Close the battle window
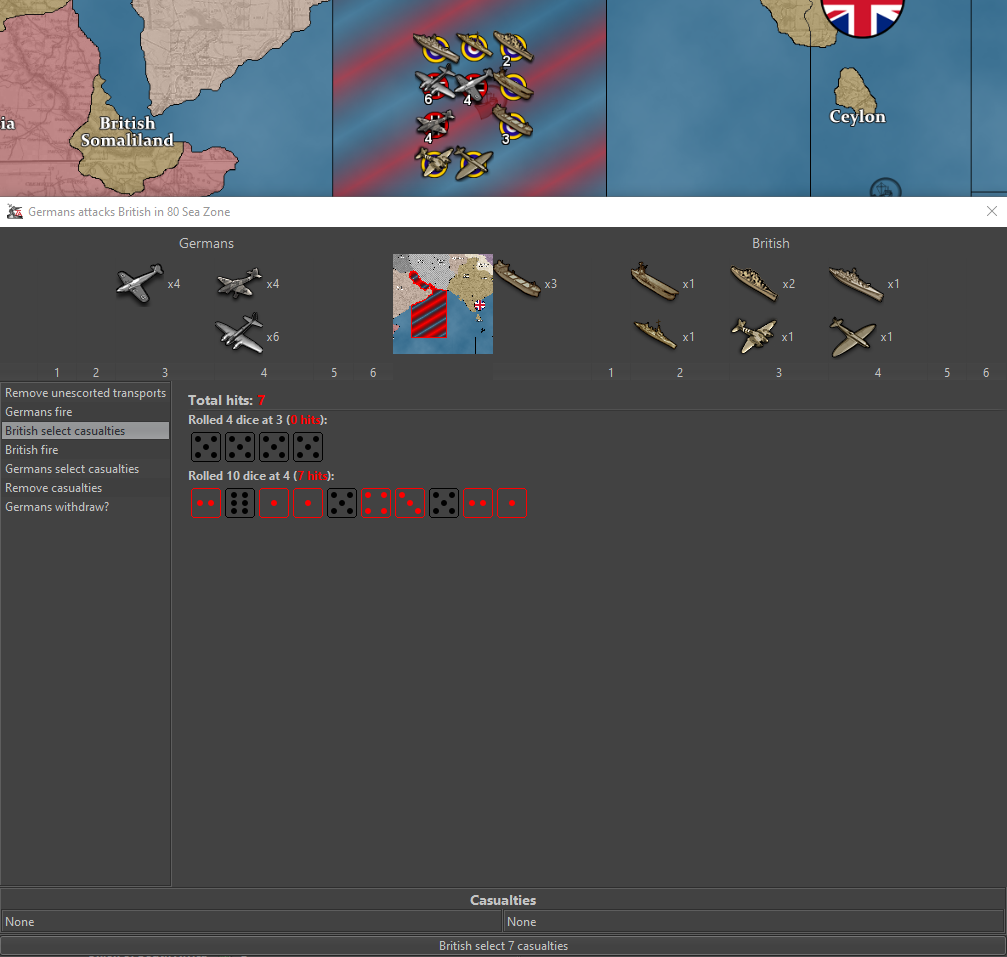 coord(991,211)
